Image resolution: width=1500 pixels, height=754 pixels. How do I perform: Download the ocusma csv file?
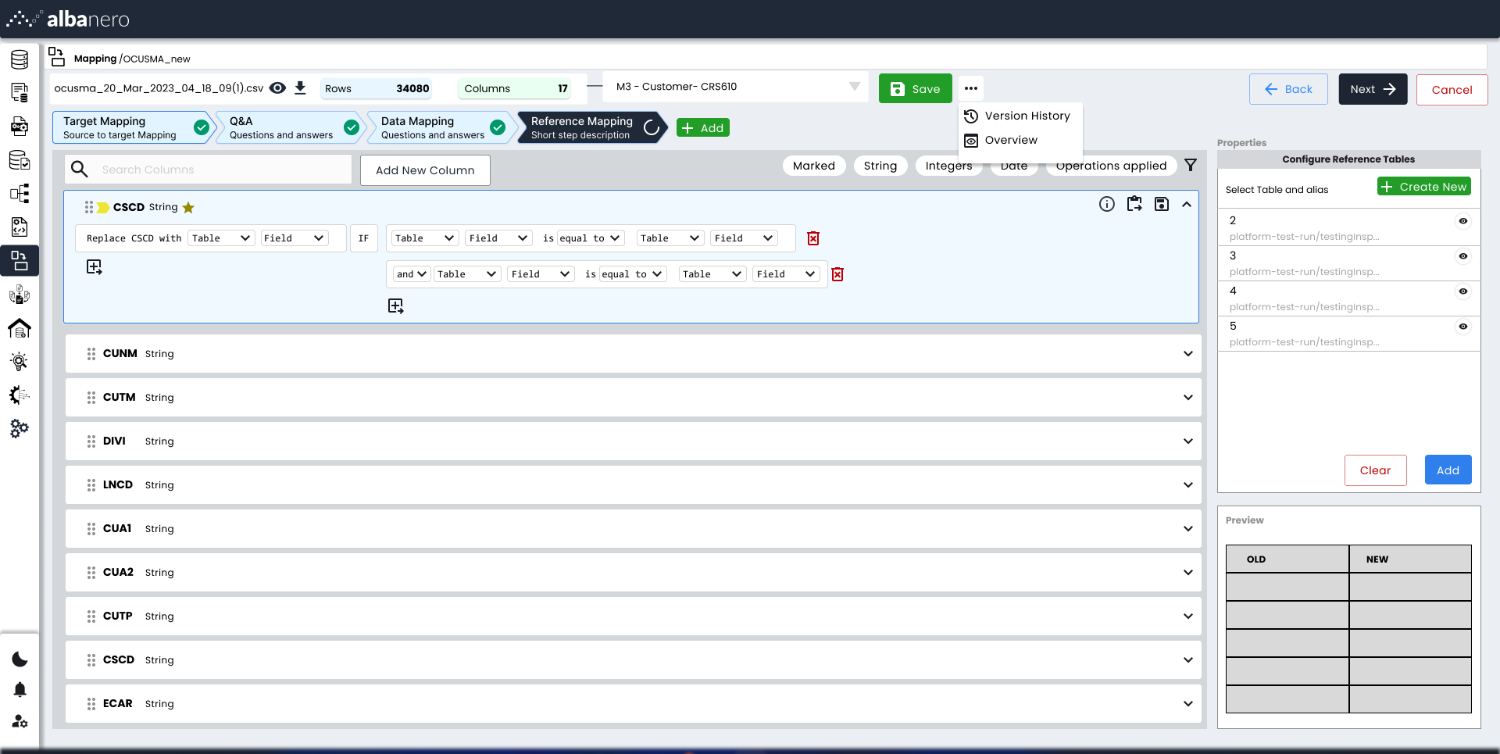(x=300, y=88)
